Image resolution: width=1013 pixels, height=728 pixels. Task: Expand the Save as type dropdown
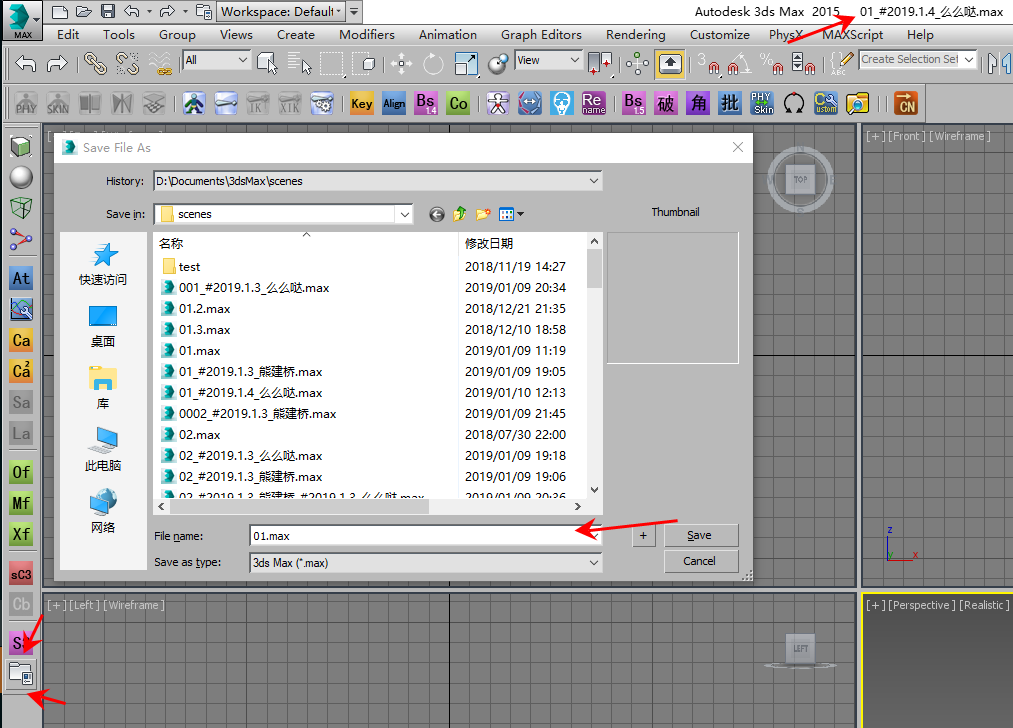click(594, 563)
